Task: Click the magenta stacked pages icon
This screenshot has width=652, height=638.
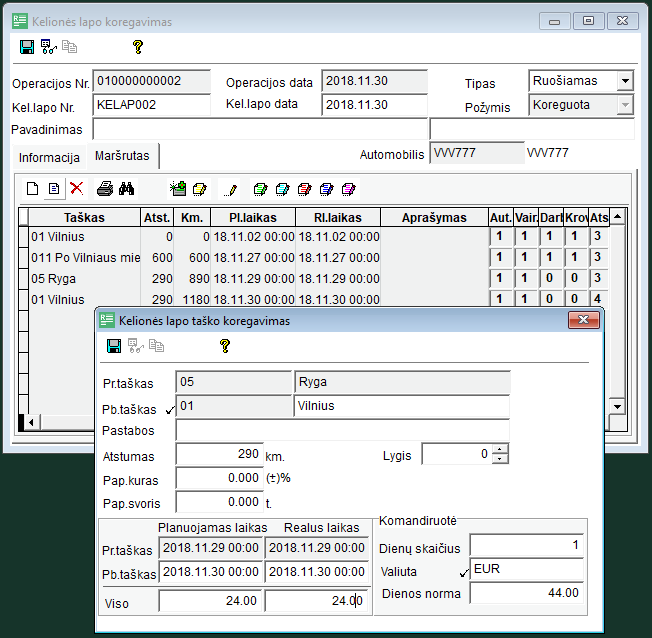Action: coord(348,189)
